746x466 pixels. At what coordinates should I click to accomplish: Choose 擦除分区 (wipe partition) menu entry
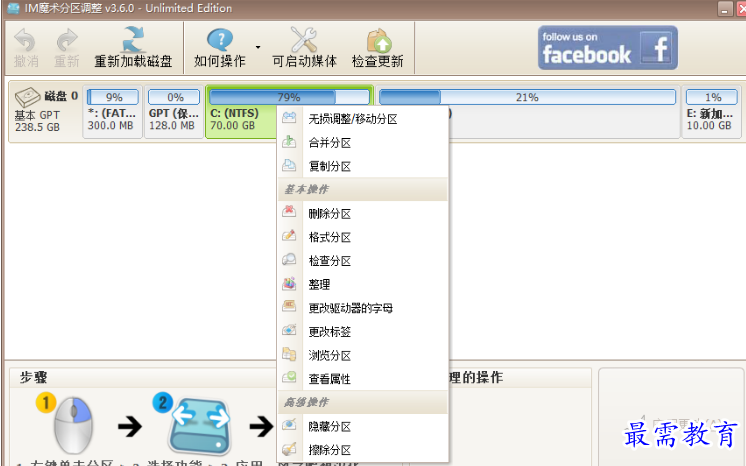(x=363, y=450)
